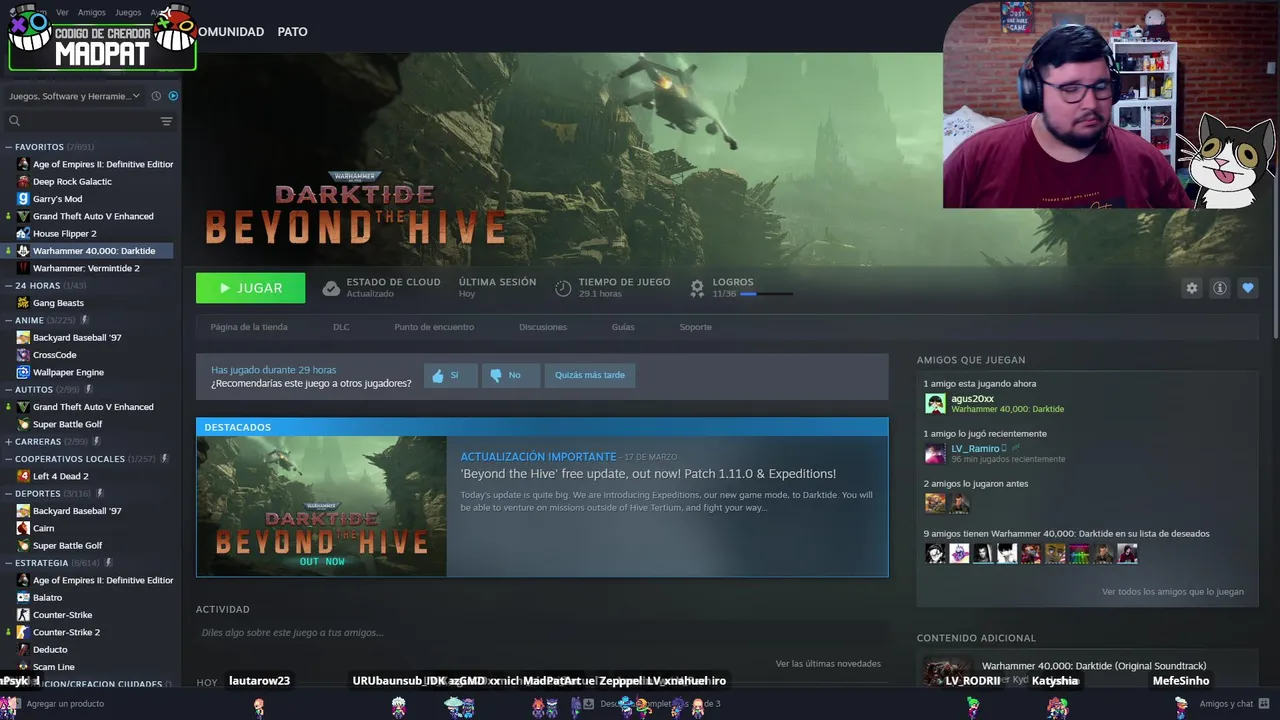Collapse the DEPORTES collection
Viewport: 1280px width, 720px height.
[9, 493]
